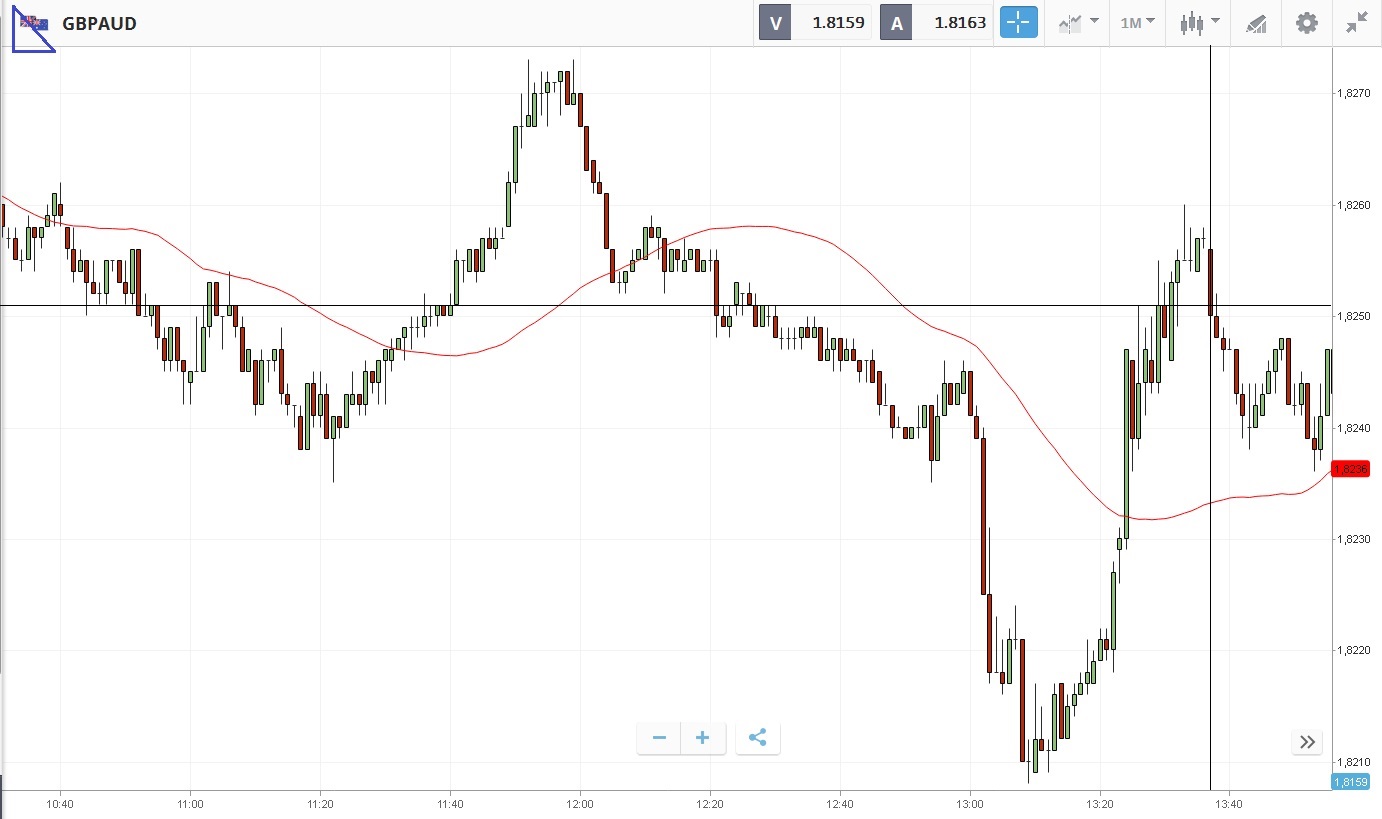Click the blue 1.8159 current price label

1350,782
